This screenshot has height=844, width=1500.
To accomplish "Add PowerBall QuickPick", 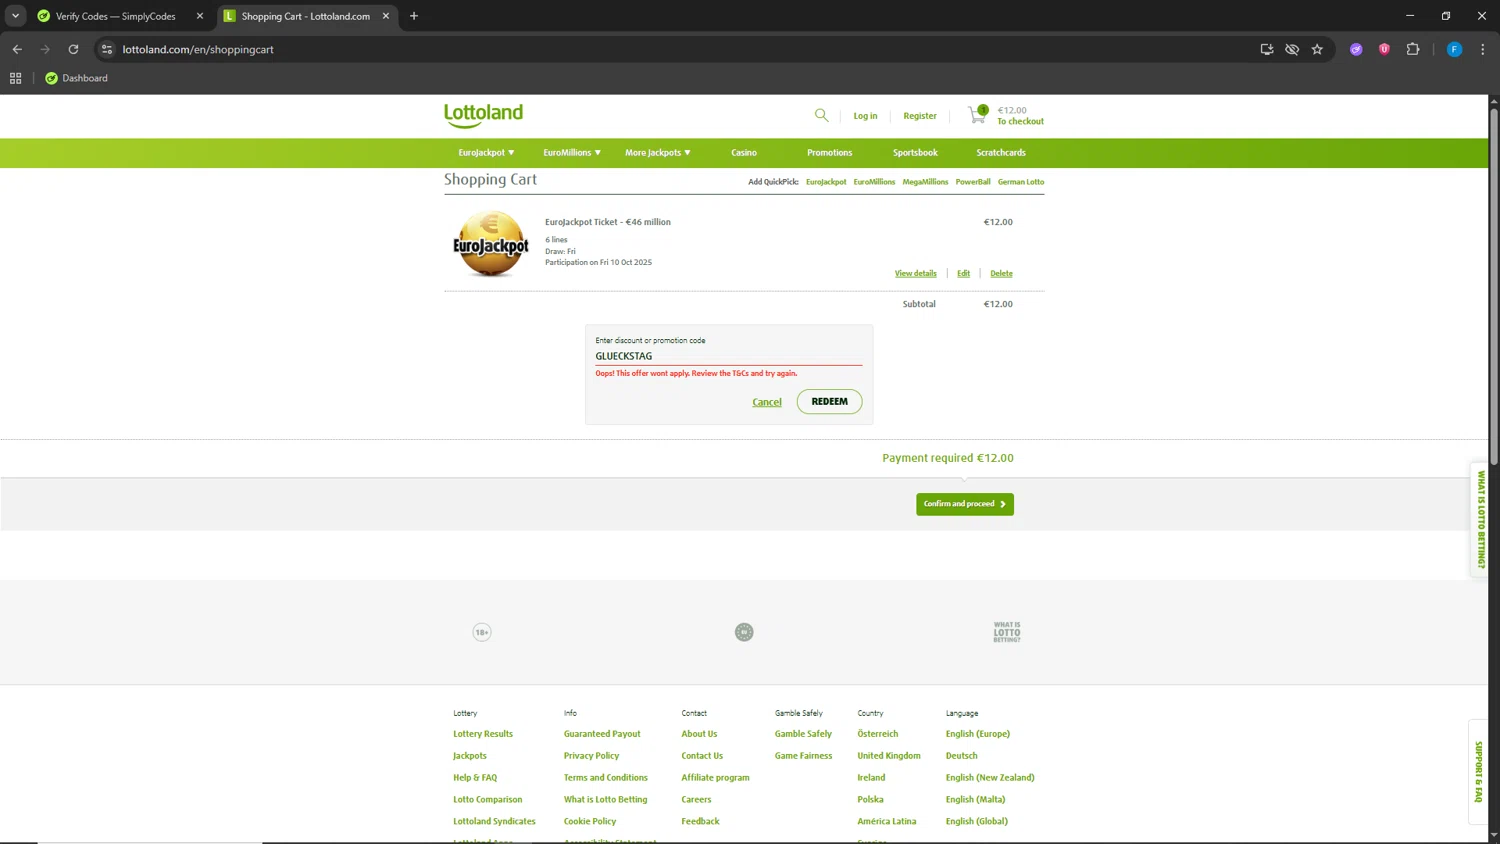I will (973, 182).
